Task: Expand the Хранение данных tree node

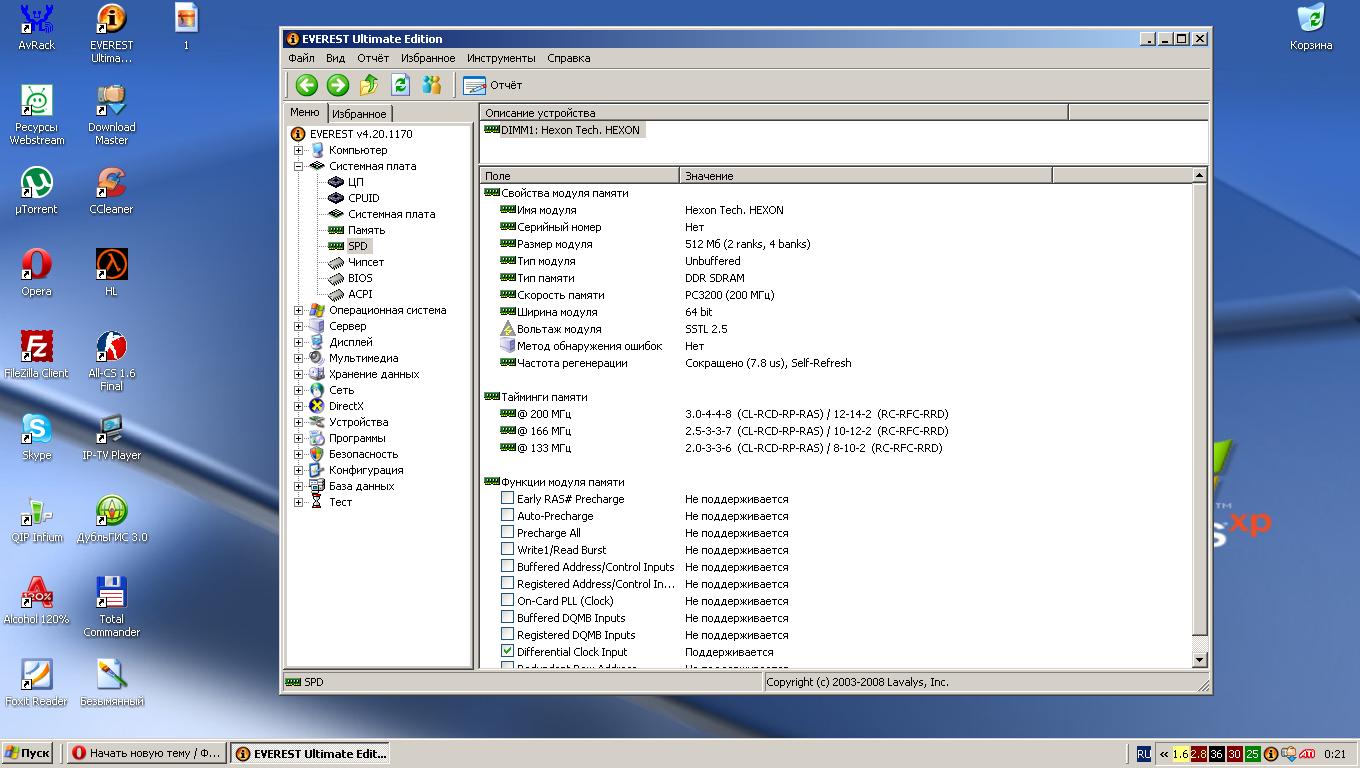Action: (298, 374)
